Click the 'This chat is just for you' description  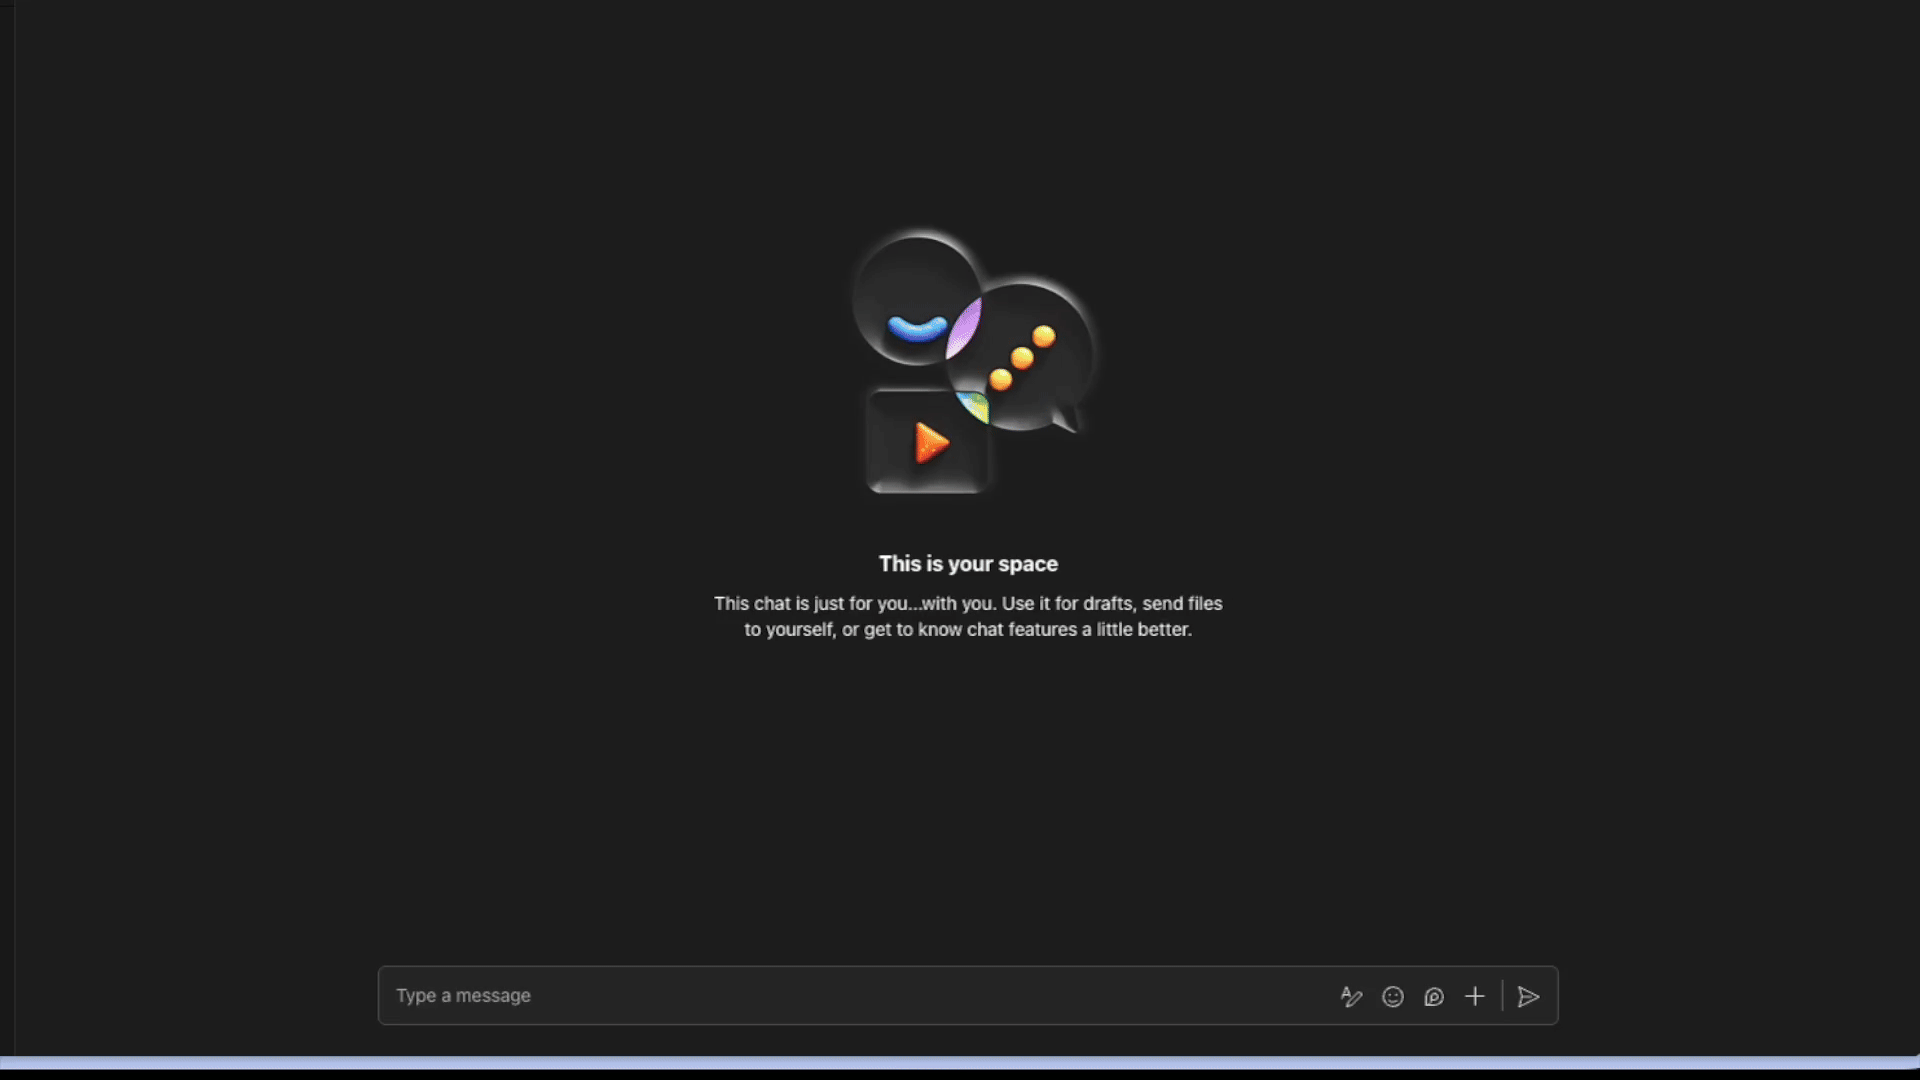pos(968,604)
